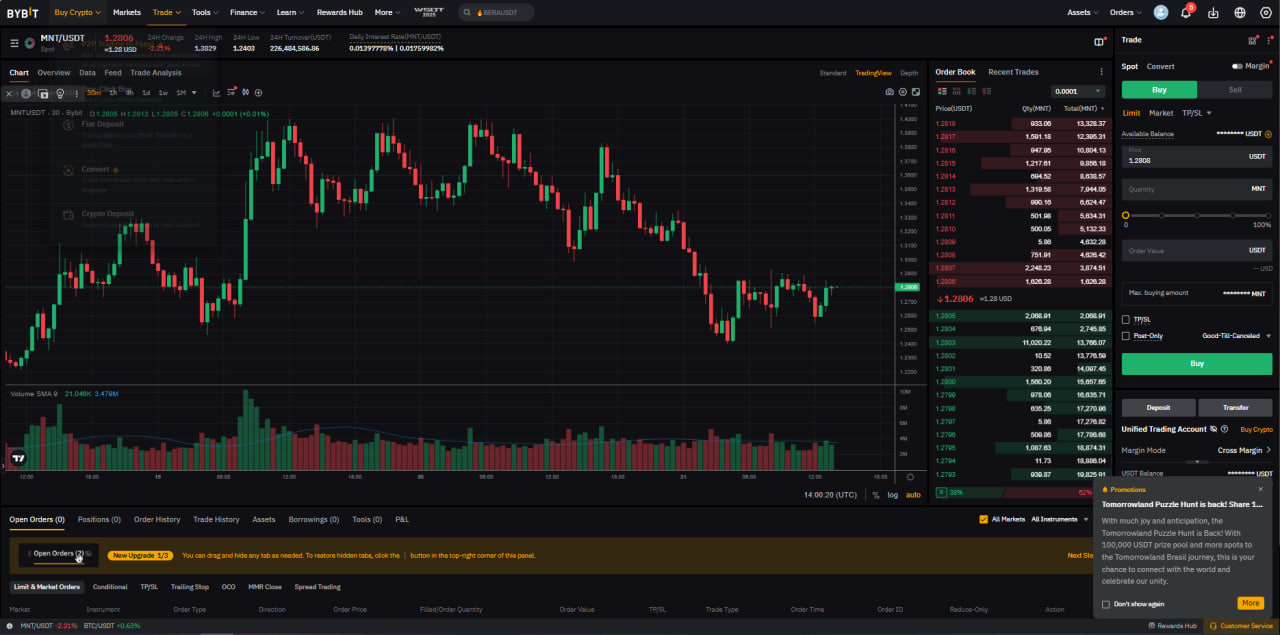Show both bids and asks in order book
Viewport: 1280px width, 635px height.
pos(941,91)
